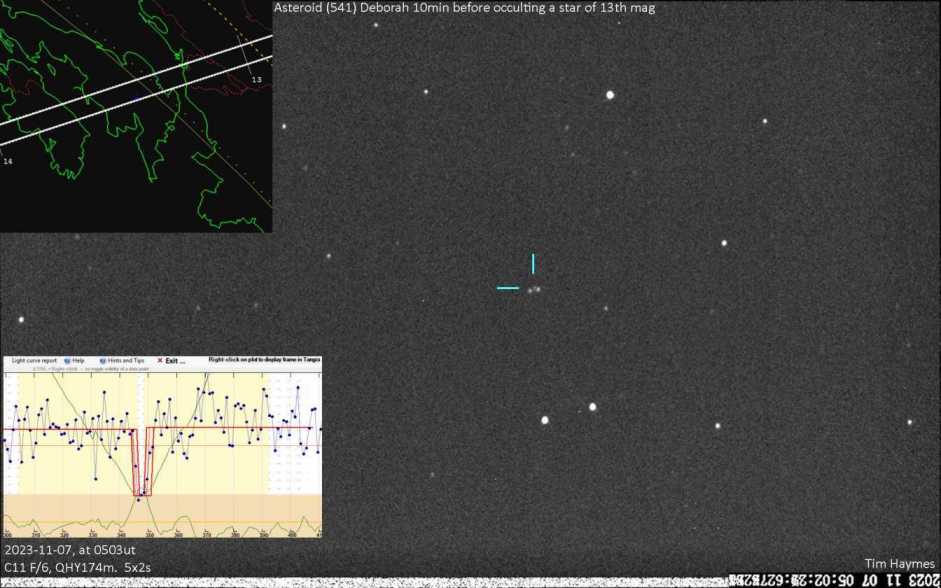This screenshot has height=588, width=941.
Task: Click the vertical cyan marker above target
Action: pos(533,264)
